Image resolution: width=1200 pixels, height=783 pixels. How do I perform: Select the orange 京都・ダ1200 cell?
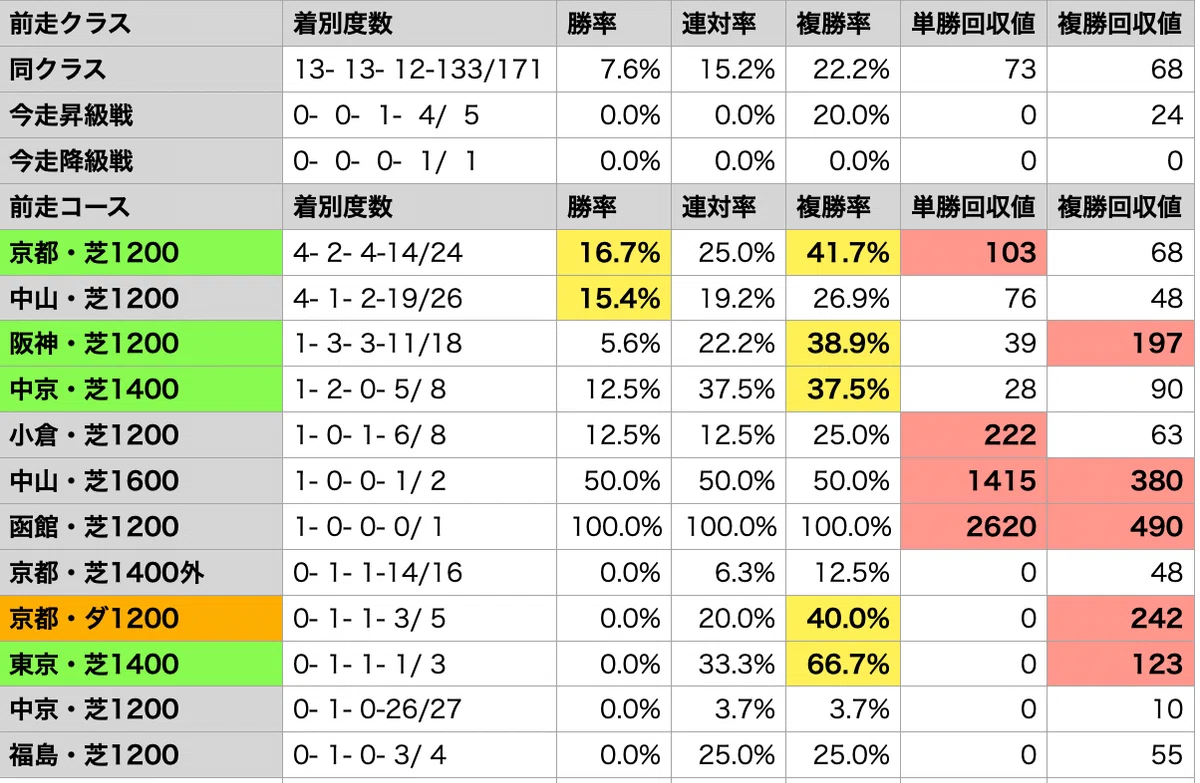[x=141, y=618]
